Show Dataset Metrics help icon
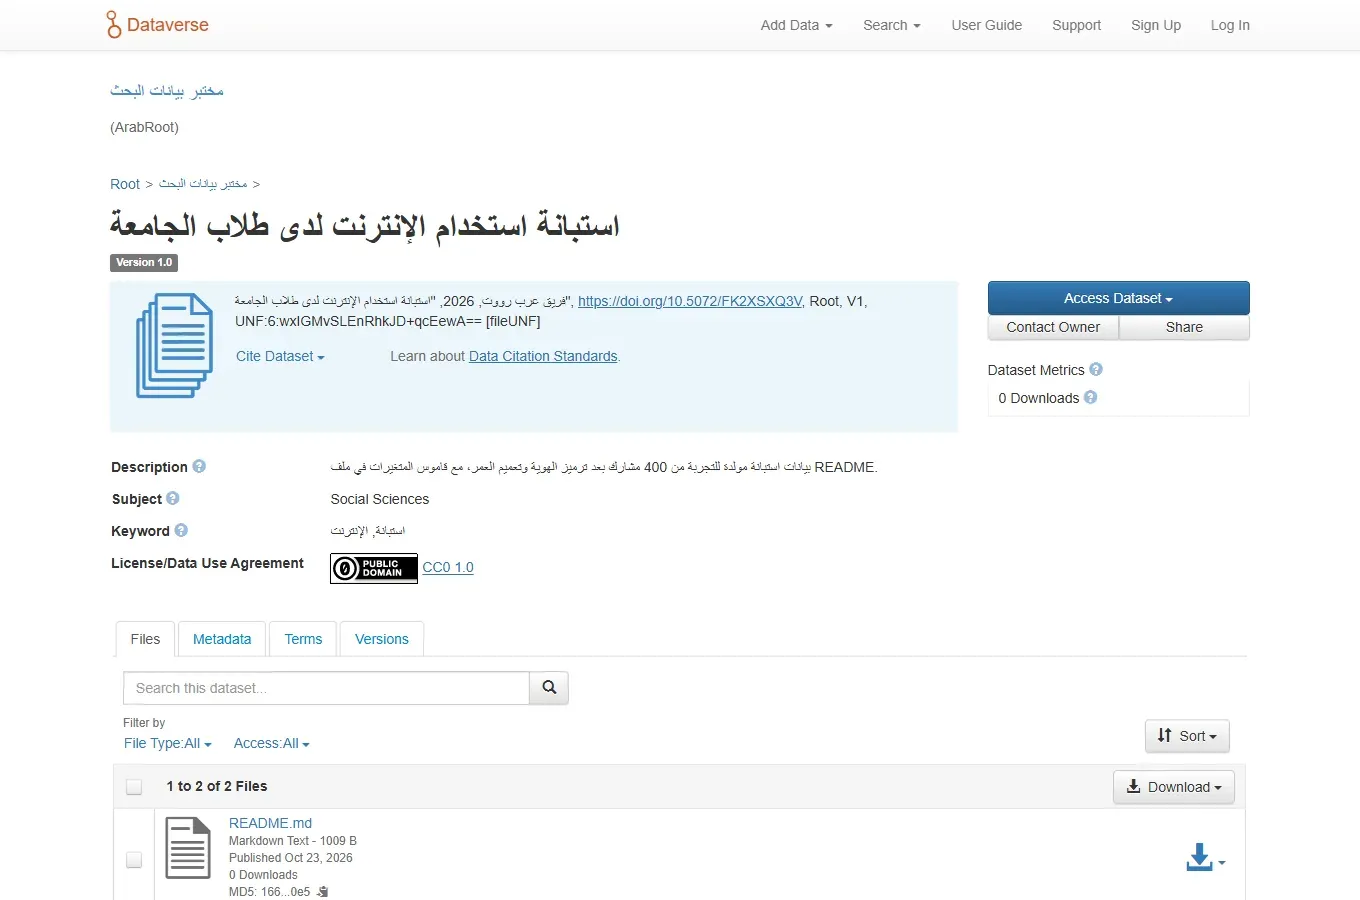This screenshot has height=900, width=1360. point(1096,369)
